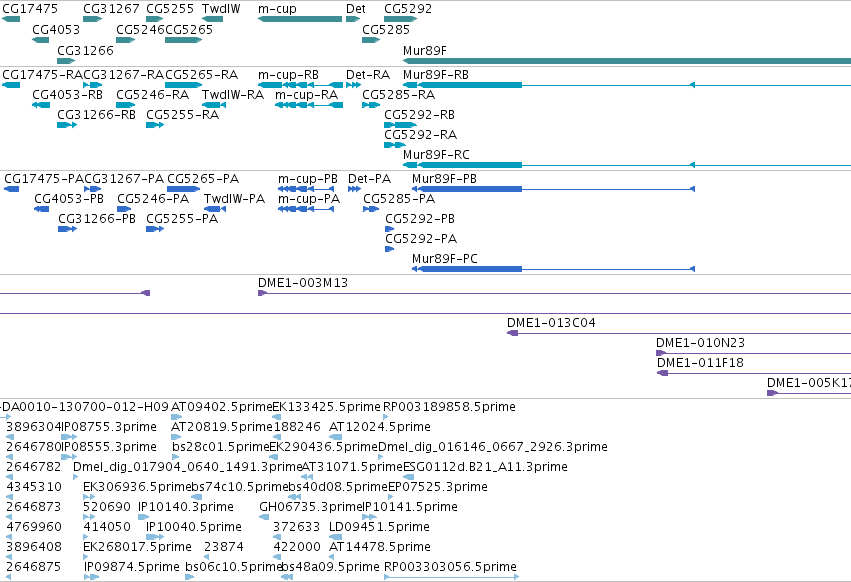The height and width of the screenshot is (582, 851).
Task: Select protein Mur89F-PC label
Action: pyautogui.click(x=445, y=258)
